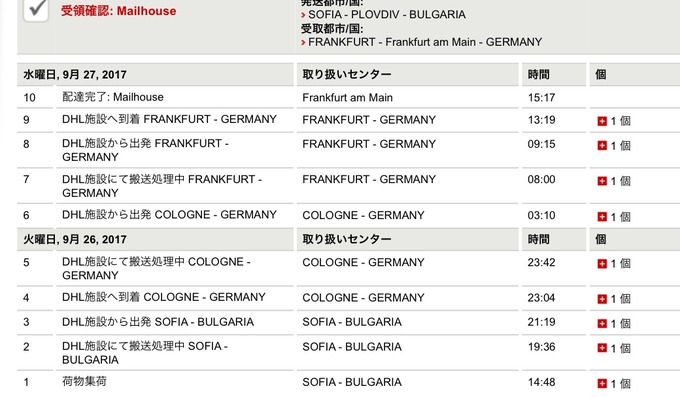Select the 水曜日, 9月 27, 2017 date header
Screen dimensions: 680x397
click(75, 75)
